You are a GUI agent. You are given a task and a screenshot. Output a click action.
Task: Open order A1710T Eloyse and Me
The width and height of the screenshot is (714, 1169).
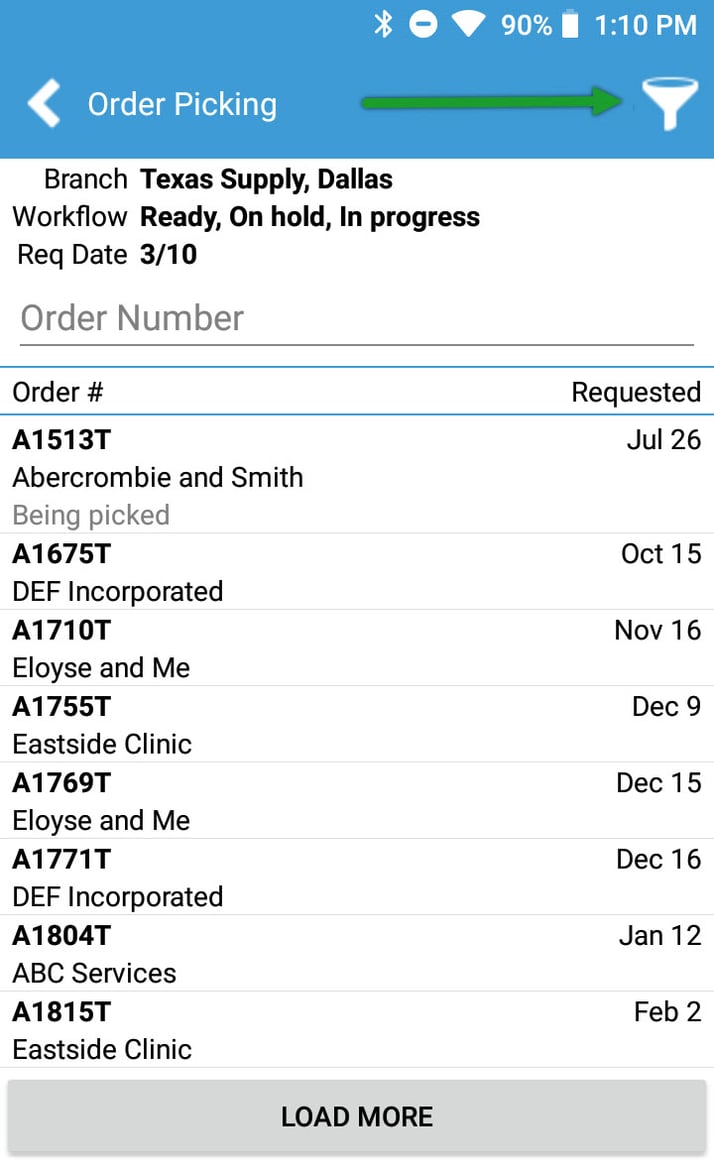pos(356,648)
